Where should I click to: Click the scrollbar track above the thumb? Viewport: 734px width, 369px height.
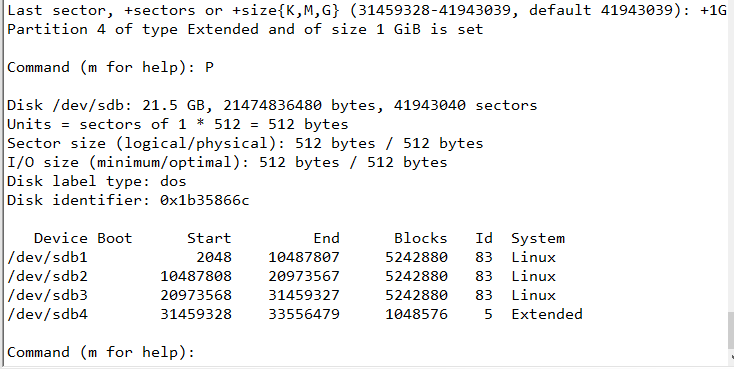[x=731, y=155]
